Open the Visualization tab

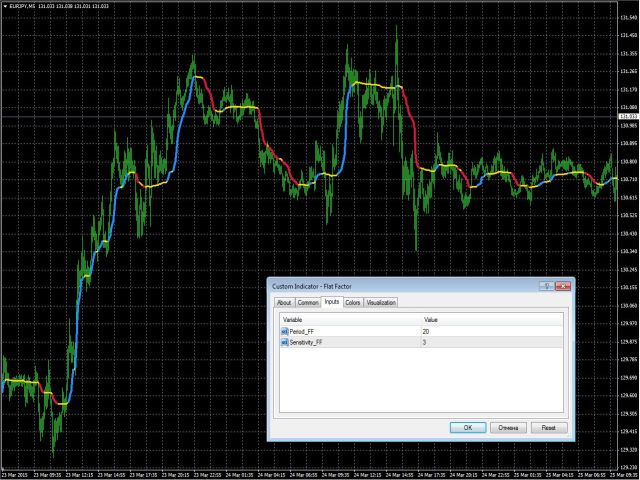[381, 302]
